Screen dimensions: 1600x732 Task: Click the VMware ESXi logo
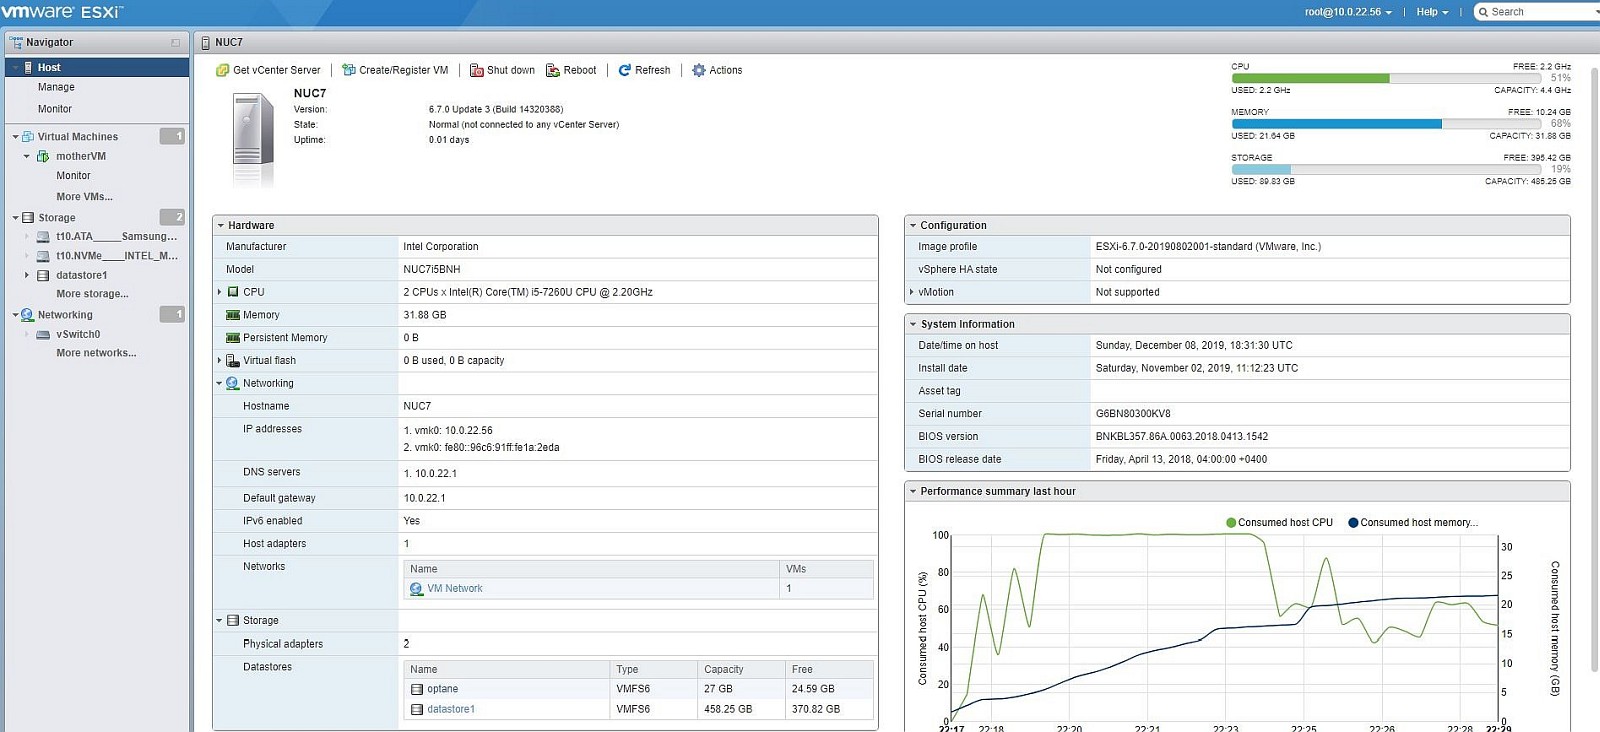62,12
